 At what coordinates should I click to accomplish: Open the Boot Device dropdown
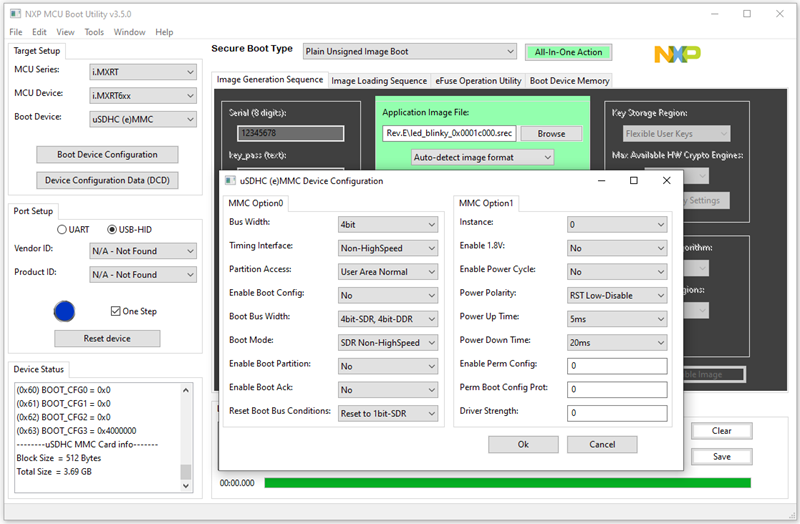[143, 119]
